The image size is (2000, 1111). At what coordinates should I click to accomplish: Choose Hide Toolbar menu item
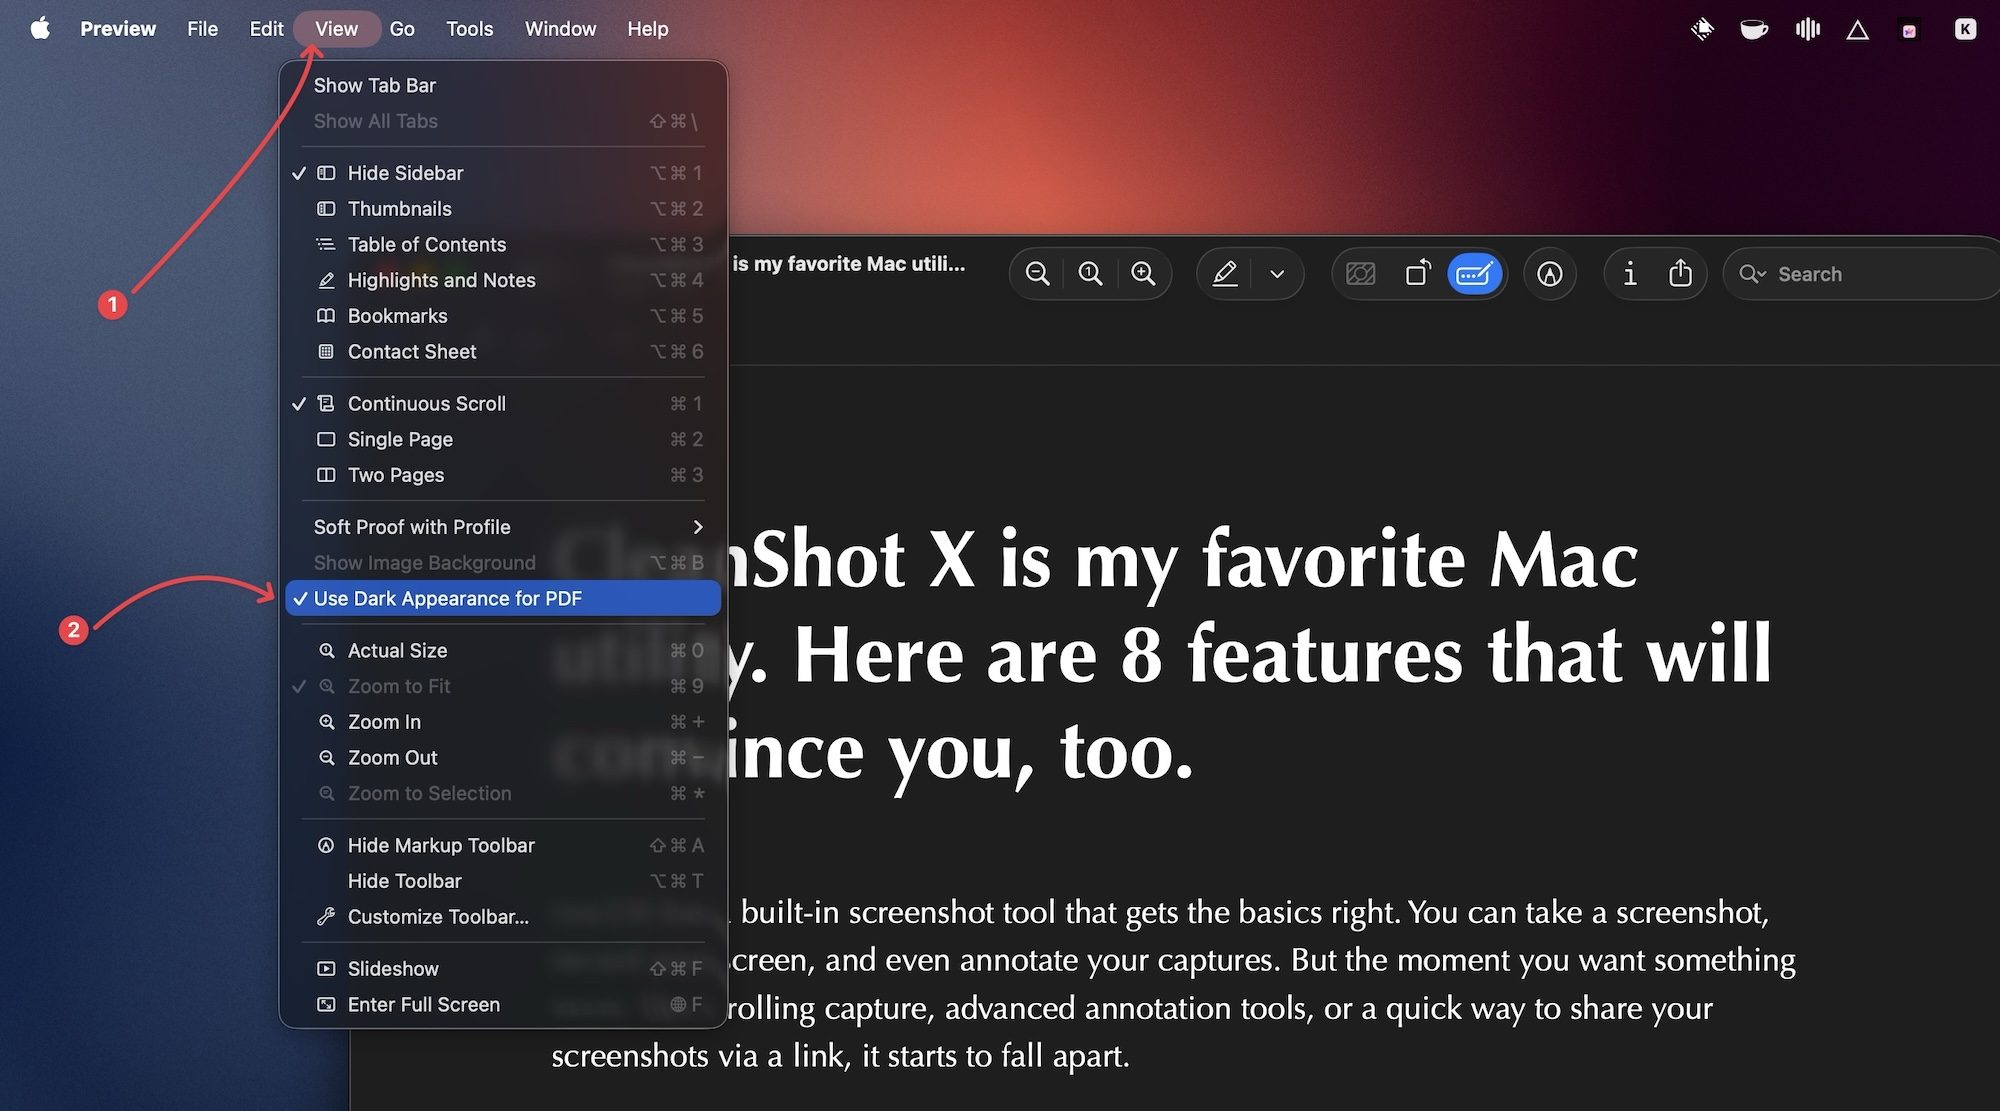click(x=503, y=881)
